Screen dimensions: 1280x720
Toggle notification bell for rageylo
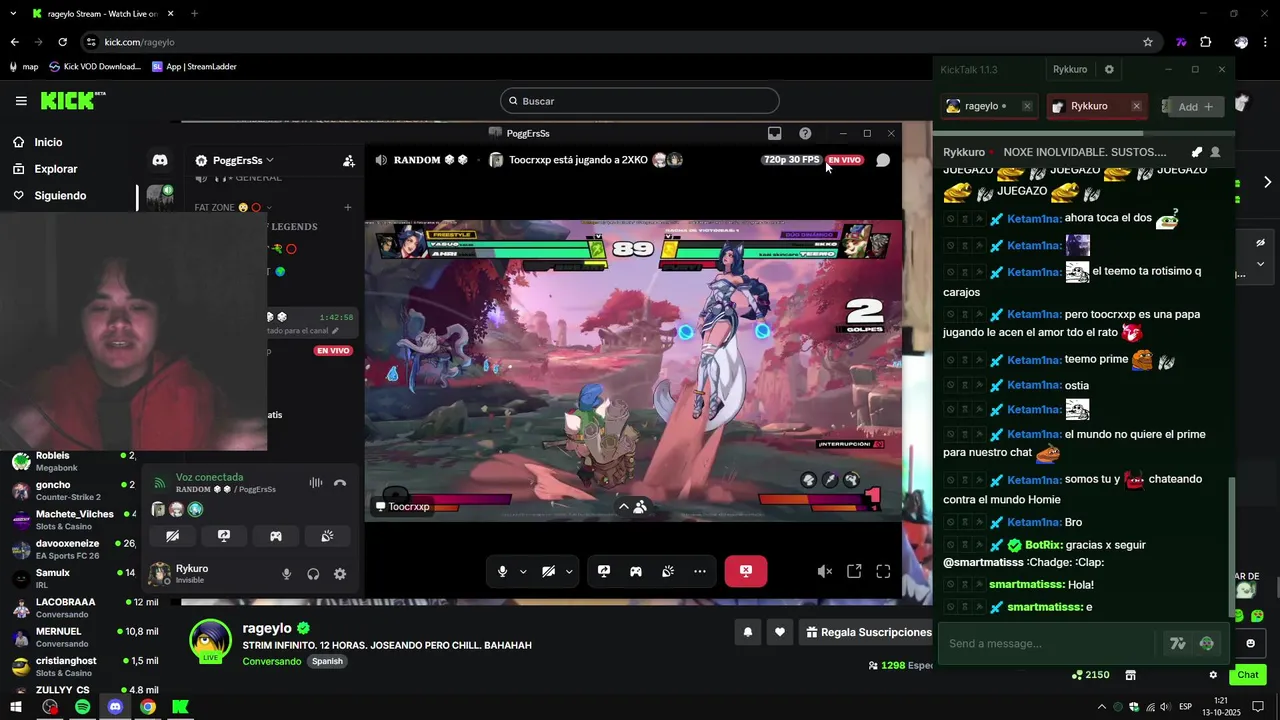pos(747,632)
